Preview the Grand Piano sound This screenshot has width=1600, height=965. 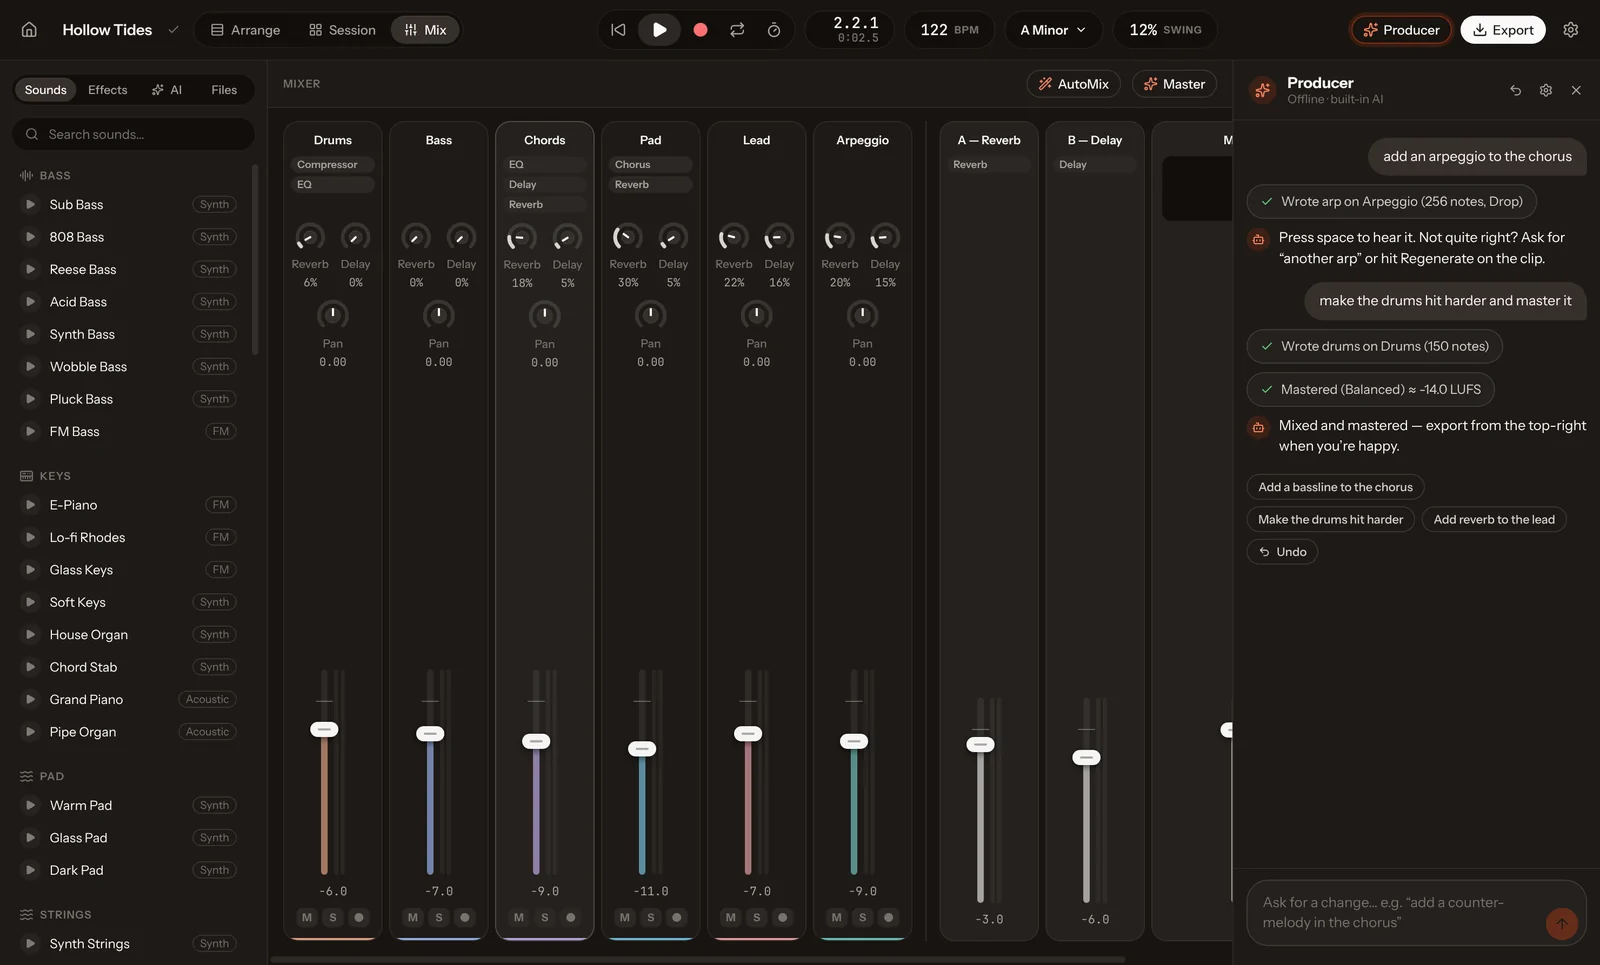point(30,699)
